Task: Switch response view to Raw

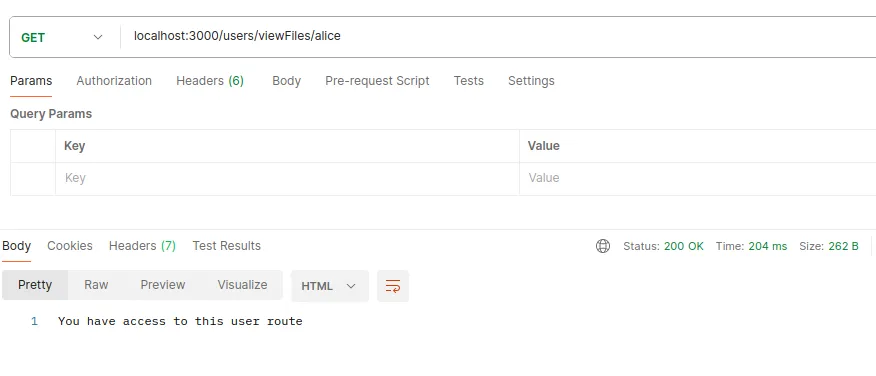Action: [x=96, y=285]
